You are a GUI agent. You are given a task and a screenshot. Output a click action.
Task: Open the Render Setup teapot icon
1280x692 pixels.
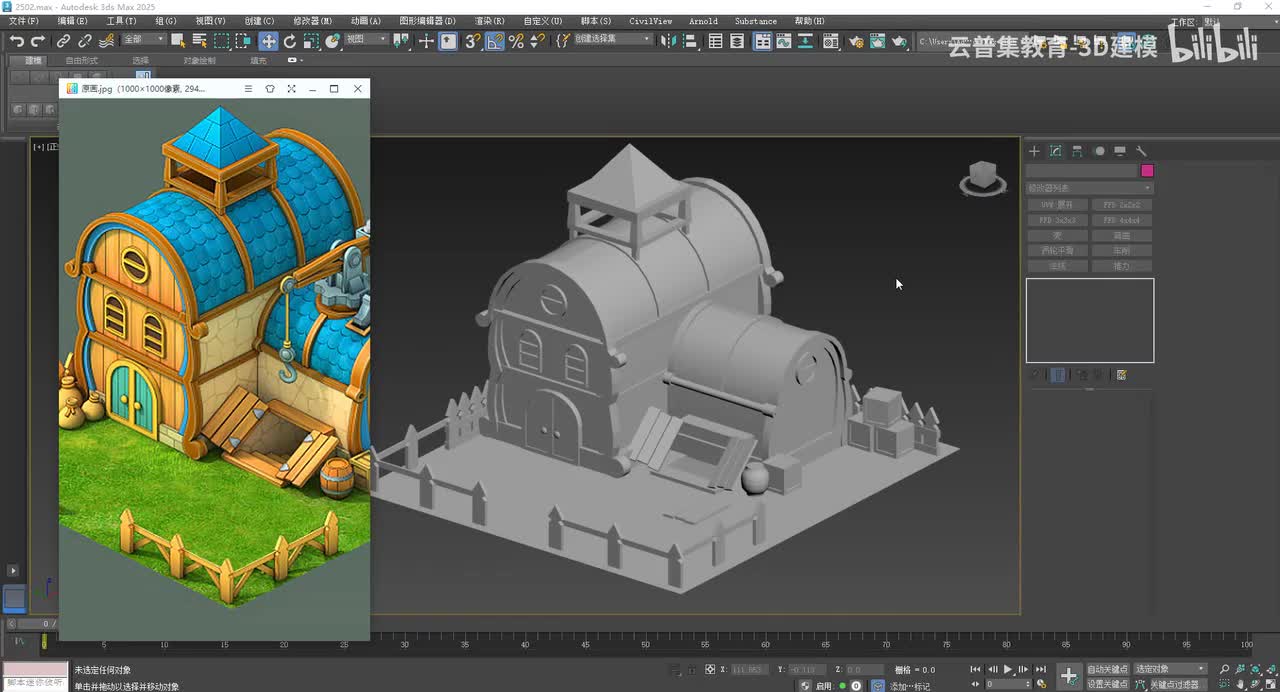tap(856, 41)
